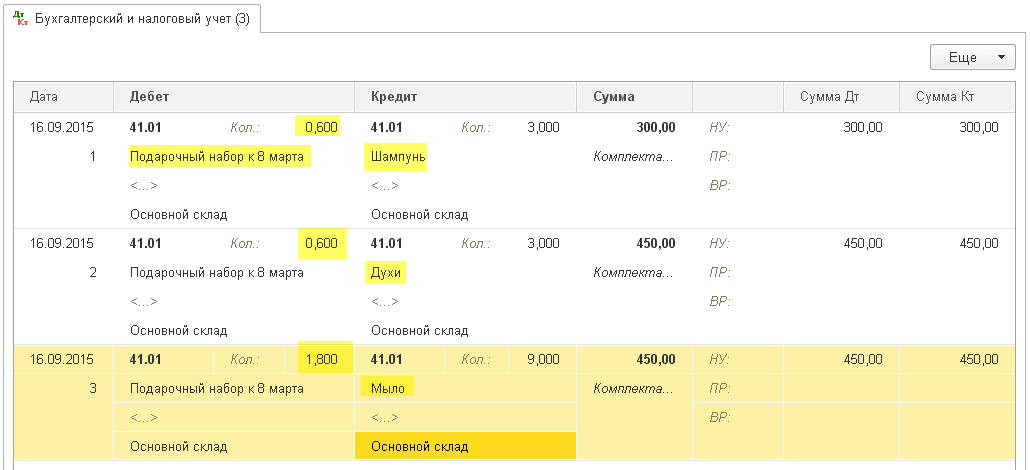Click the Сумма column header
Viewport: 1030px width, 470px height.
pos(613,97)
